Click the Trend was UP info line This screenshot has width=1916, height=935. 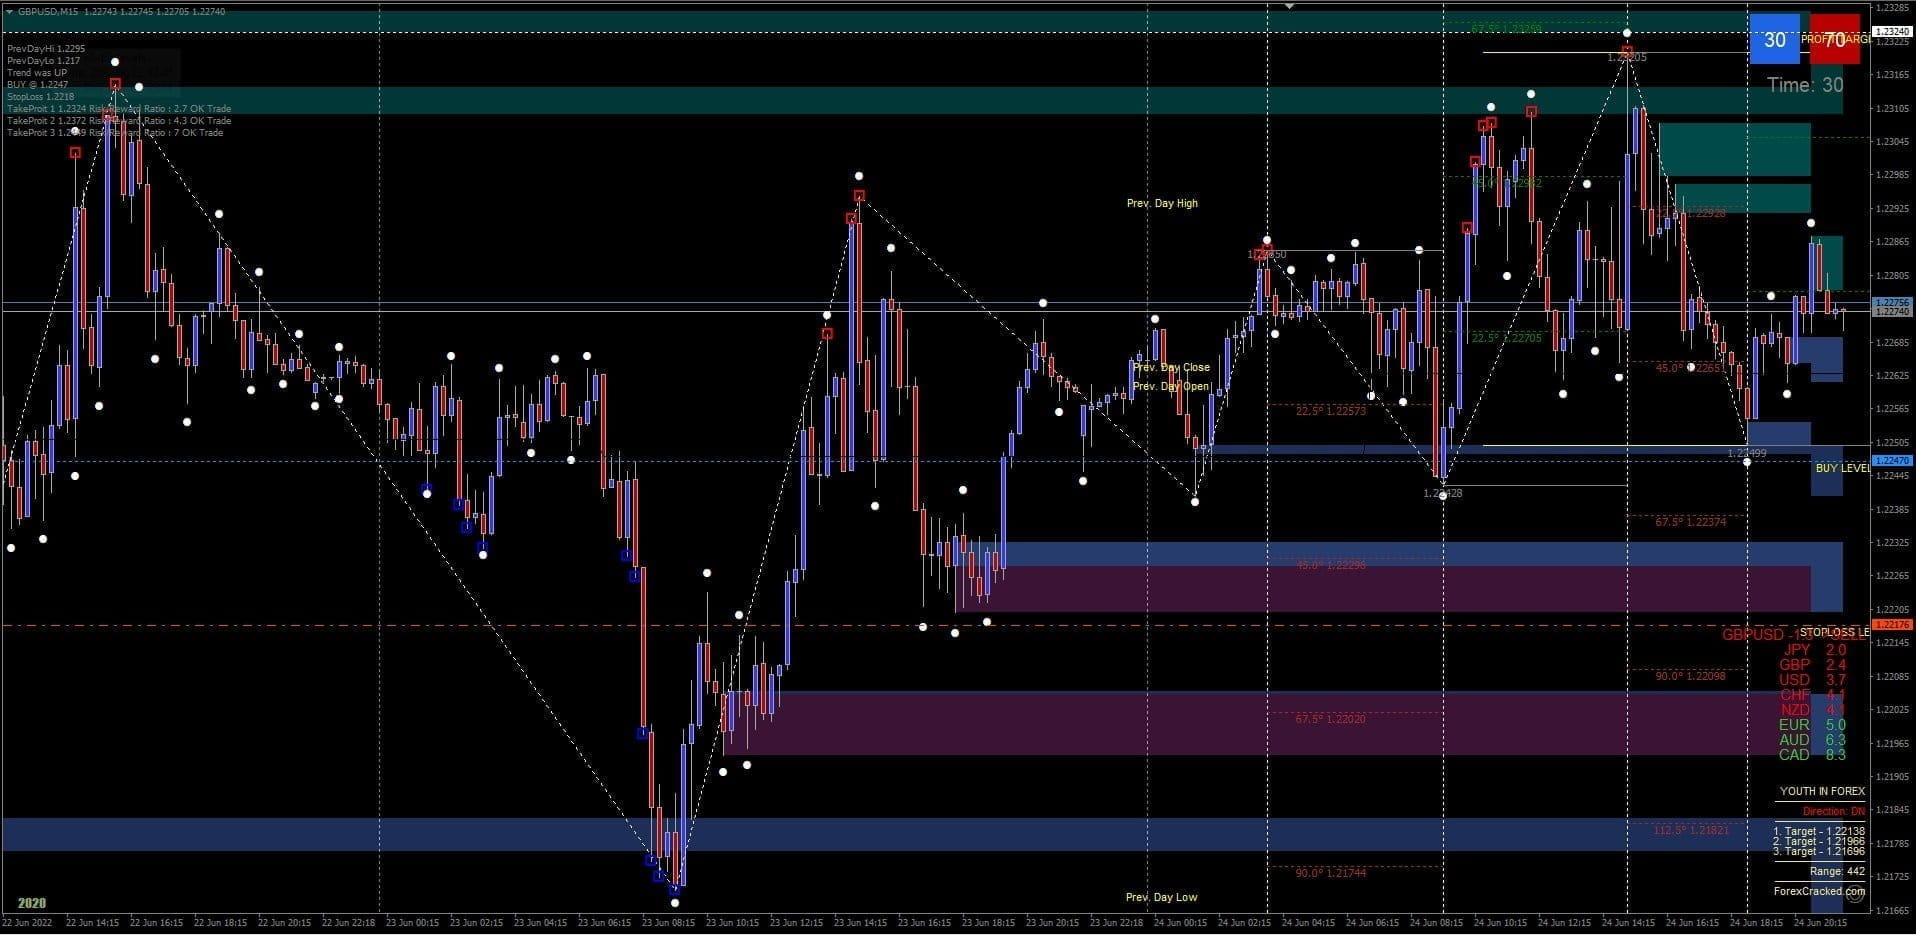click(x=37, y=73)
